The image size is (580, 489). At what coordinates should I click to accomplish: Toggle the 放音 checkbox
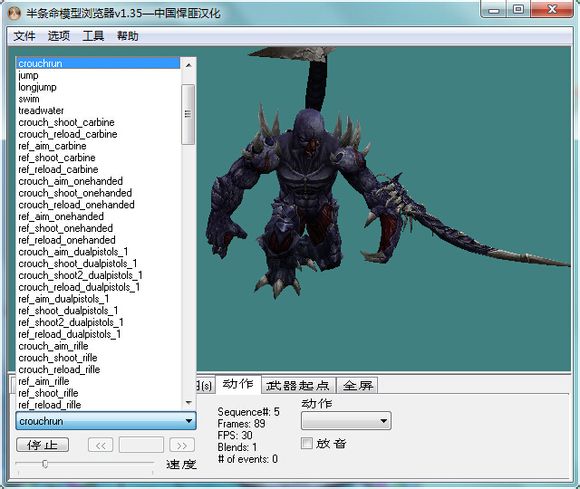(x=307, y=443)
